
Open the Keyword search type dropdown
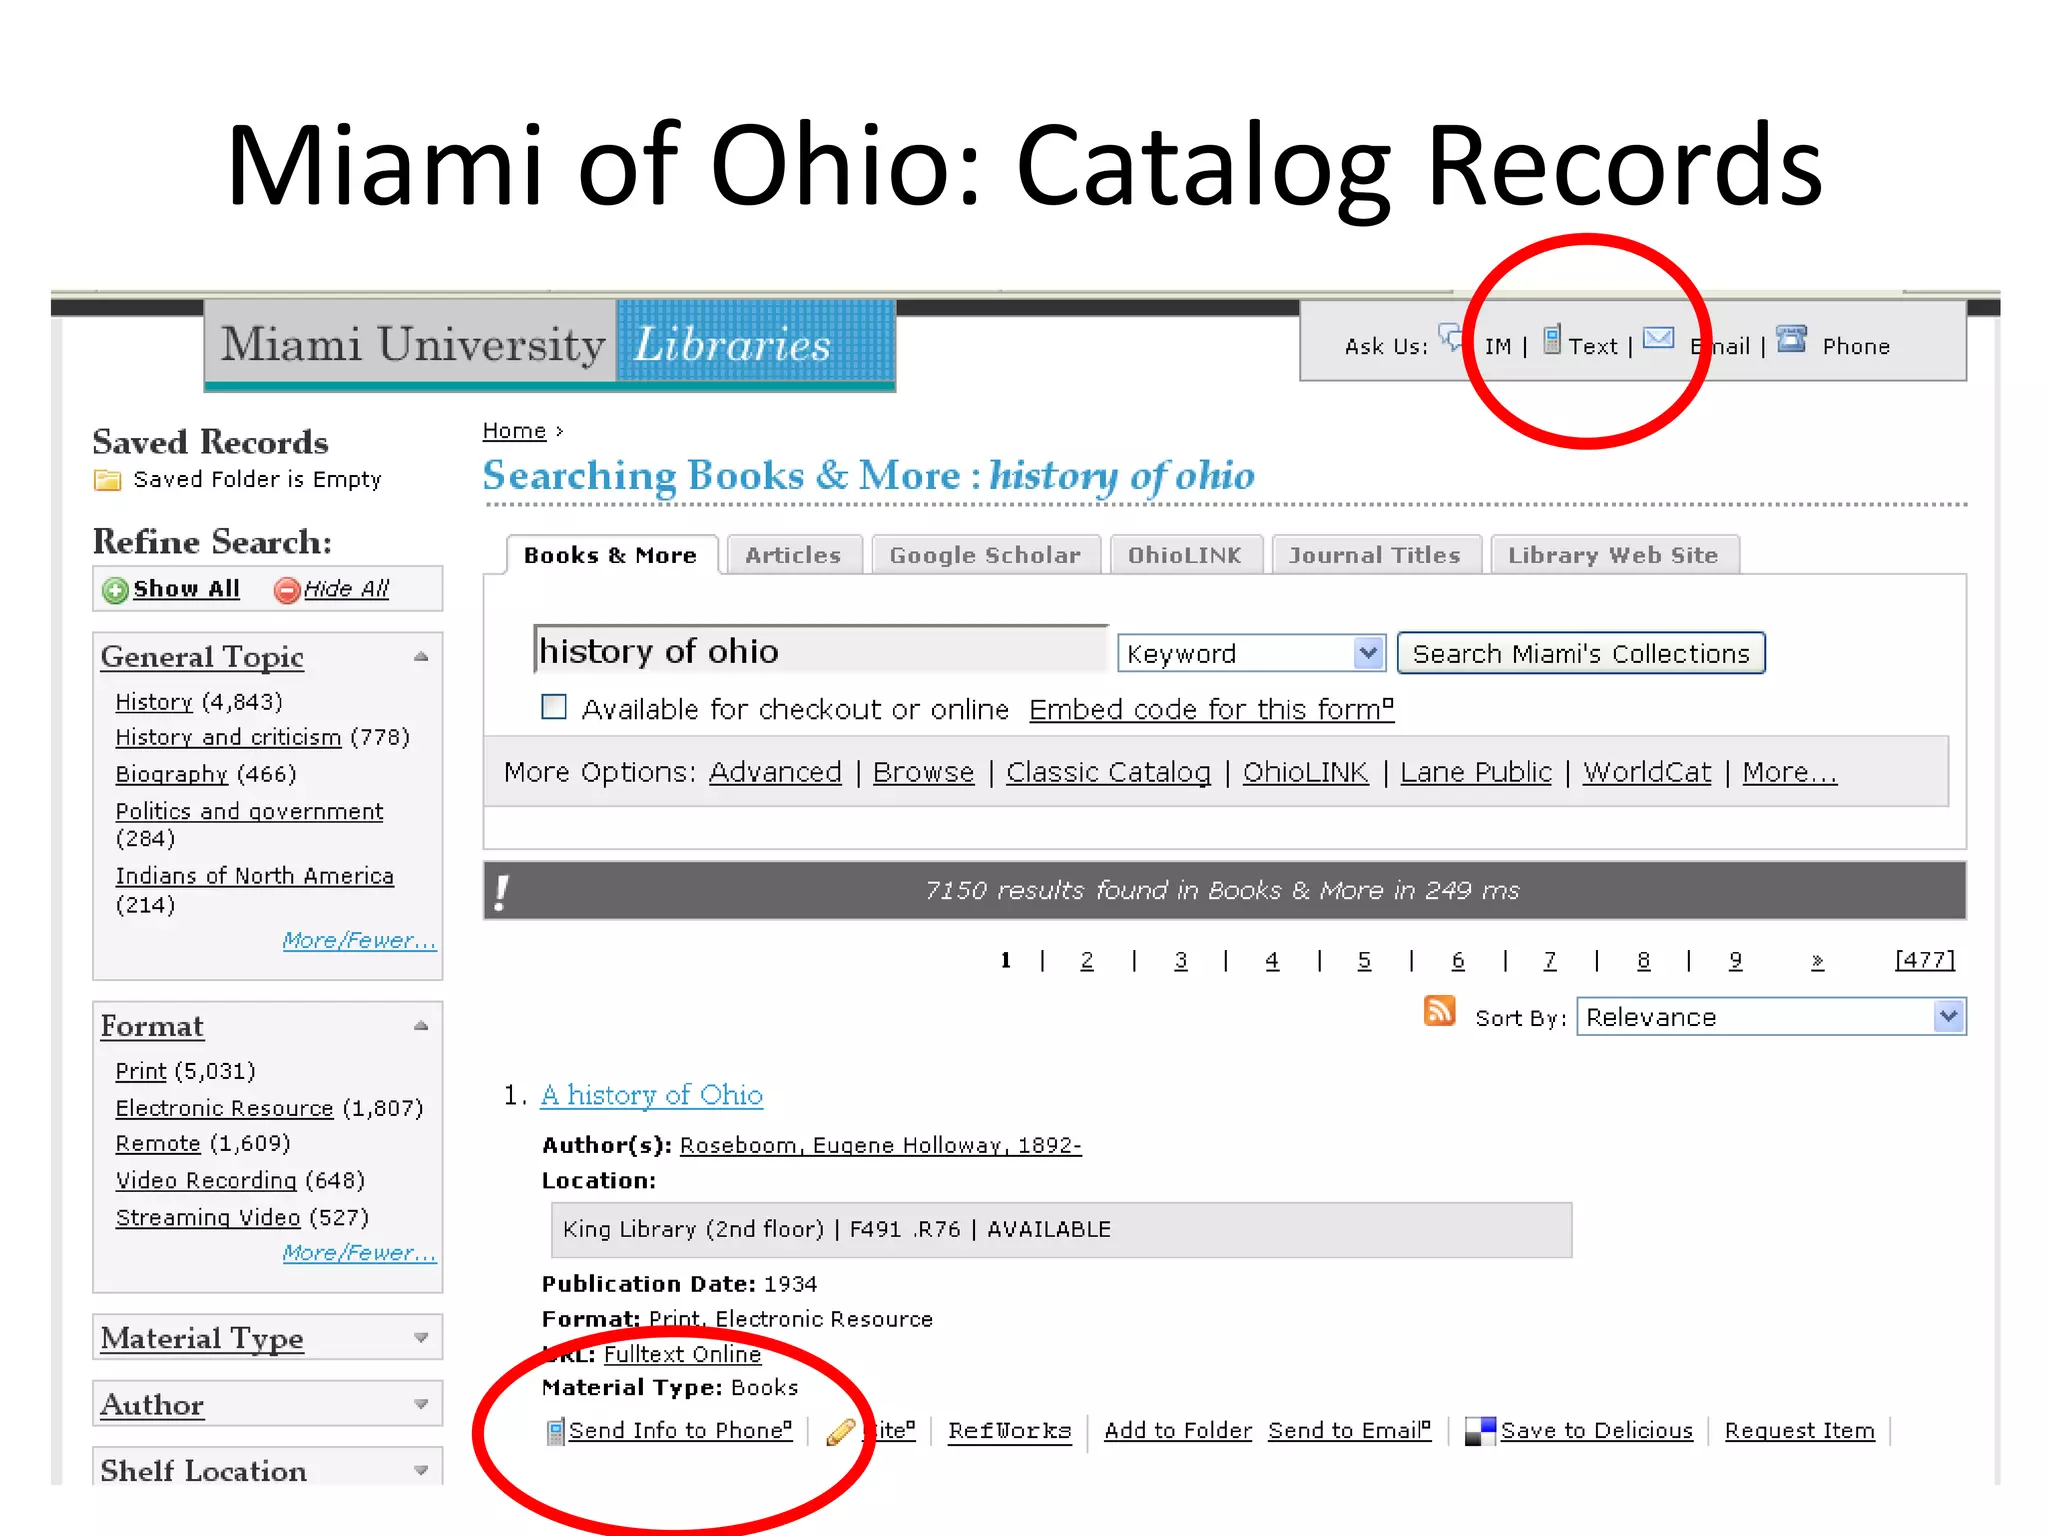point(1251,653)
